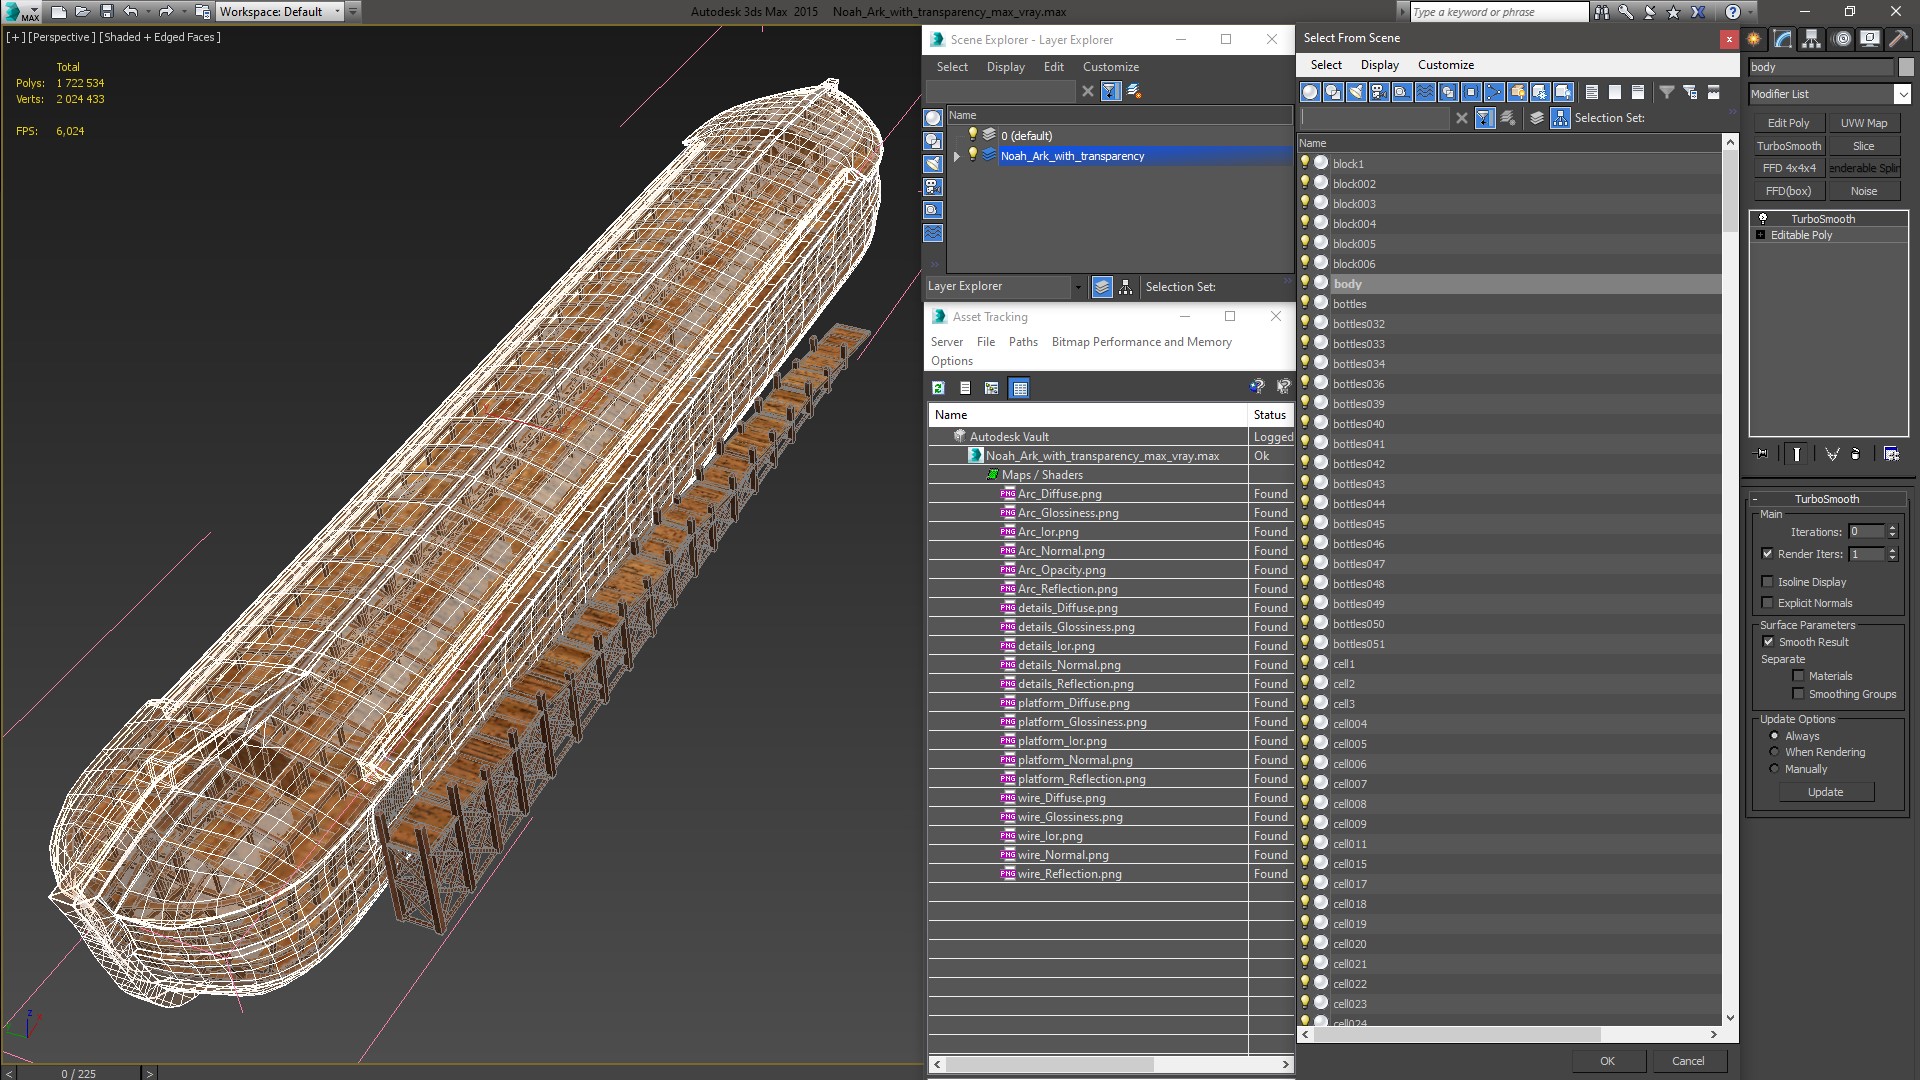Click display bone objects filter icon
This screenshot has width=1920, height=1080.
click(x=1494, y=92)
